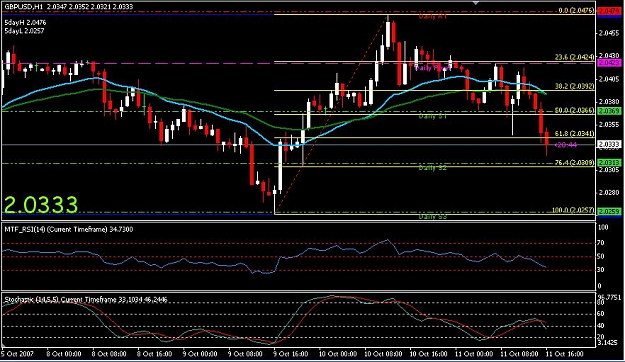This screenshot has height=362, width=625.
Task: Click the white 2.0333 current price tag
Action: pyautogui.click(x=609, y=144)
